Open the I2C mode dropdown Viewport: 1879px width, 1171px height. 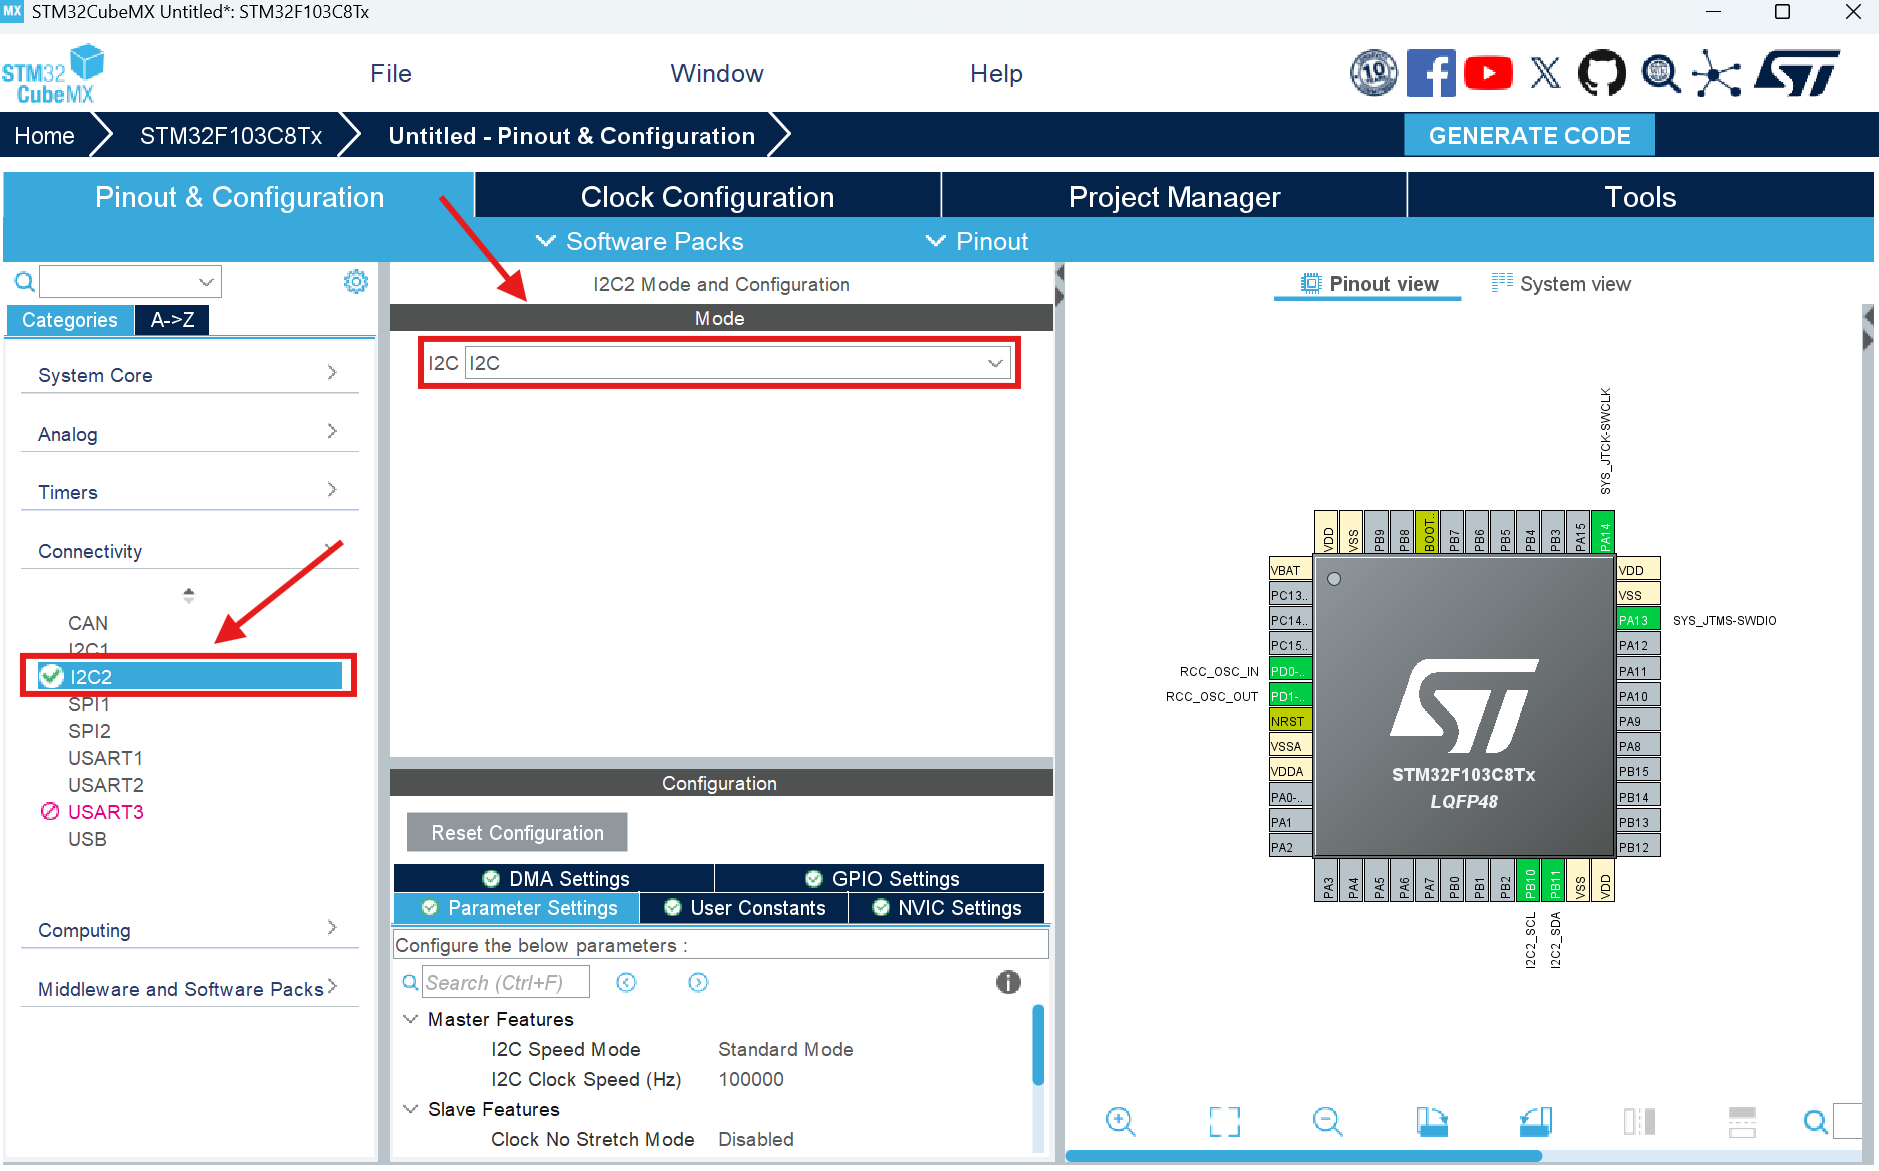[x=738, y=363]
